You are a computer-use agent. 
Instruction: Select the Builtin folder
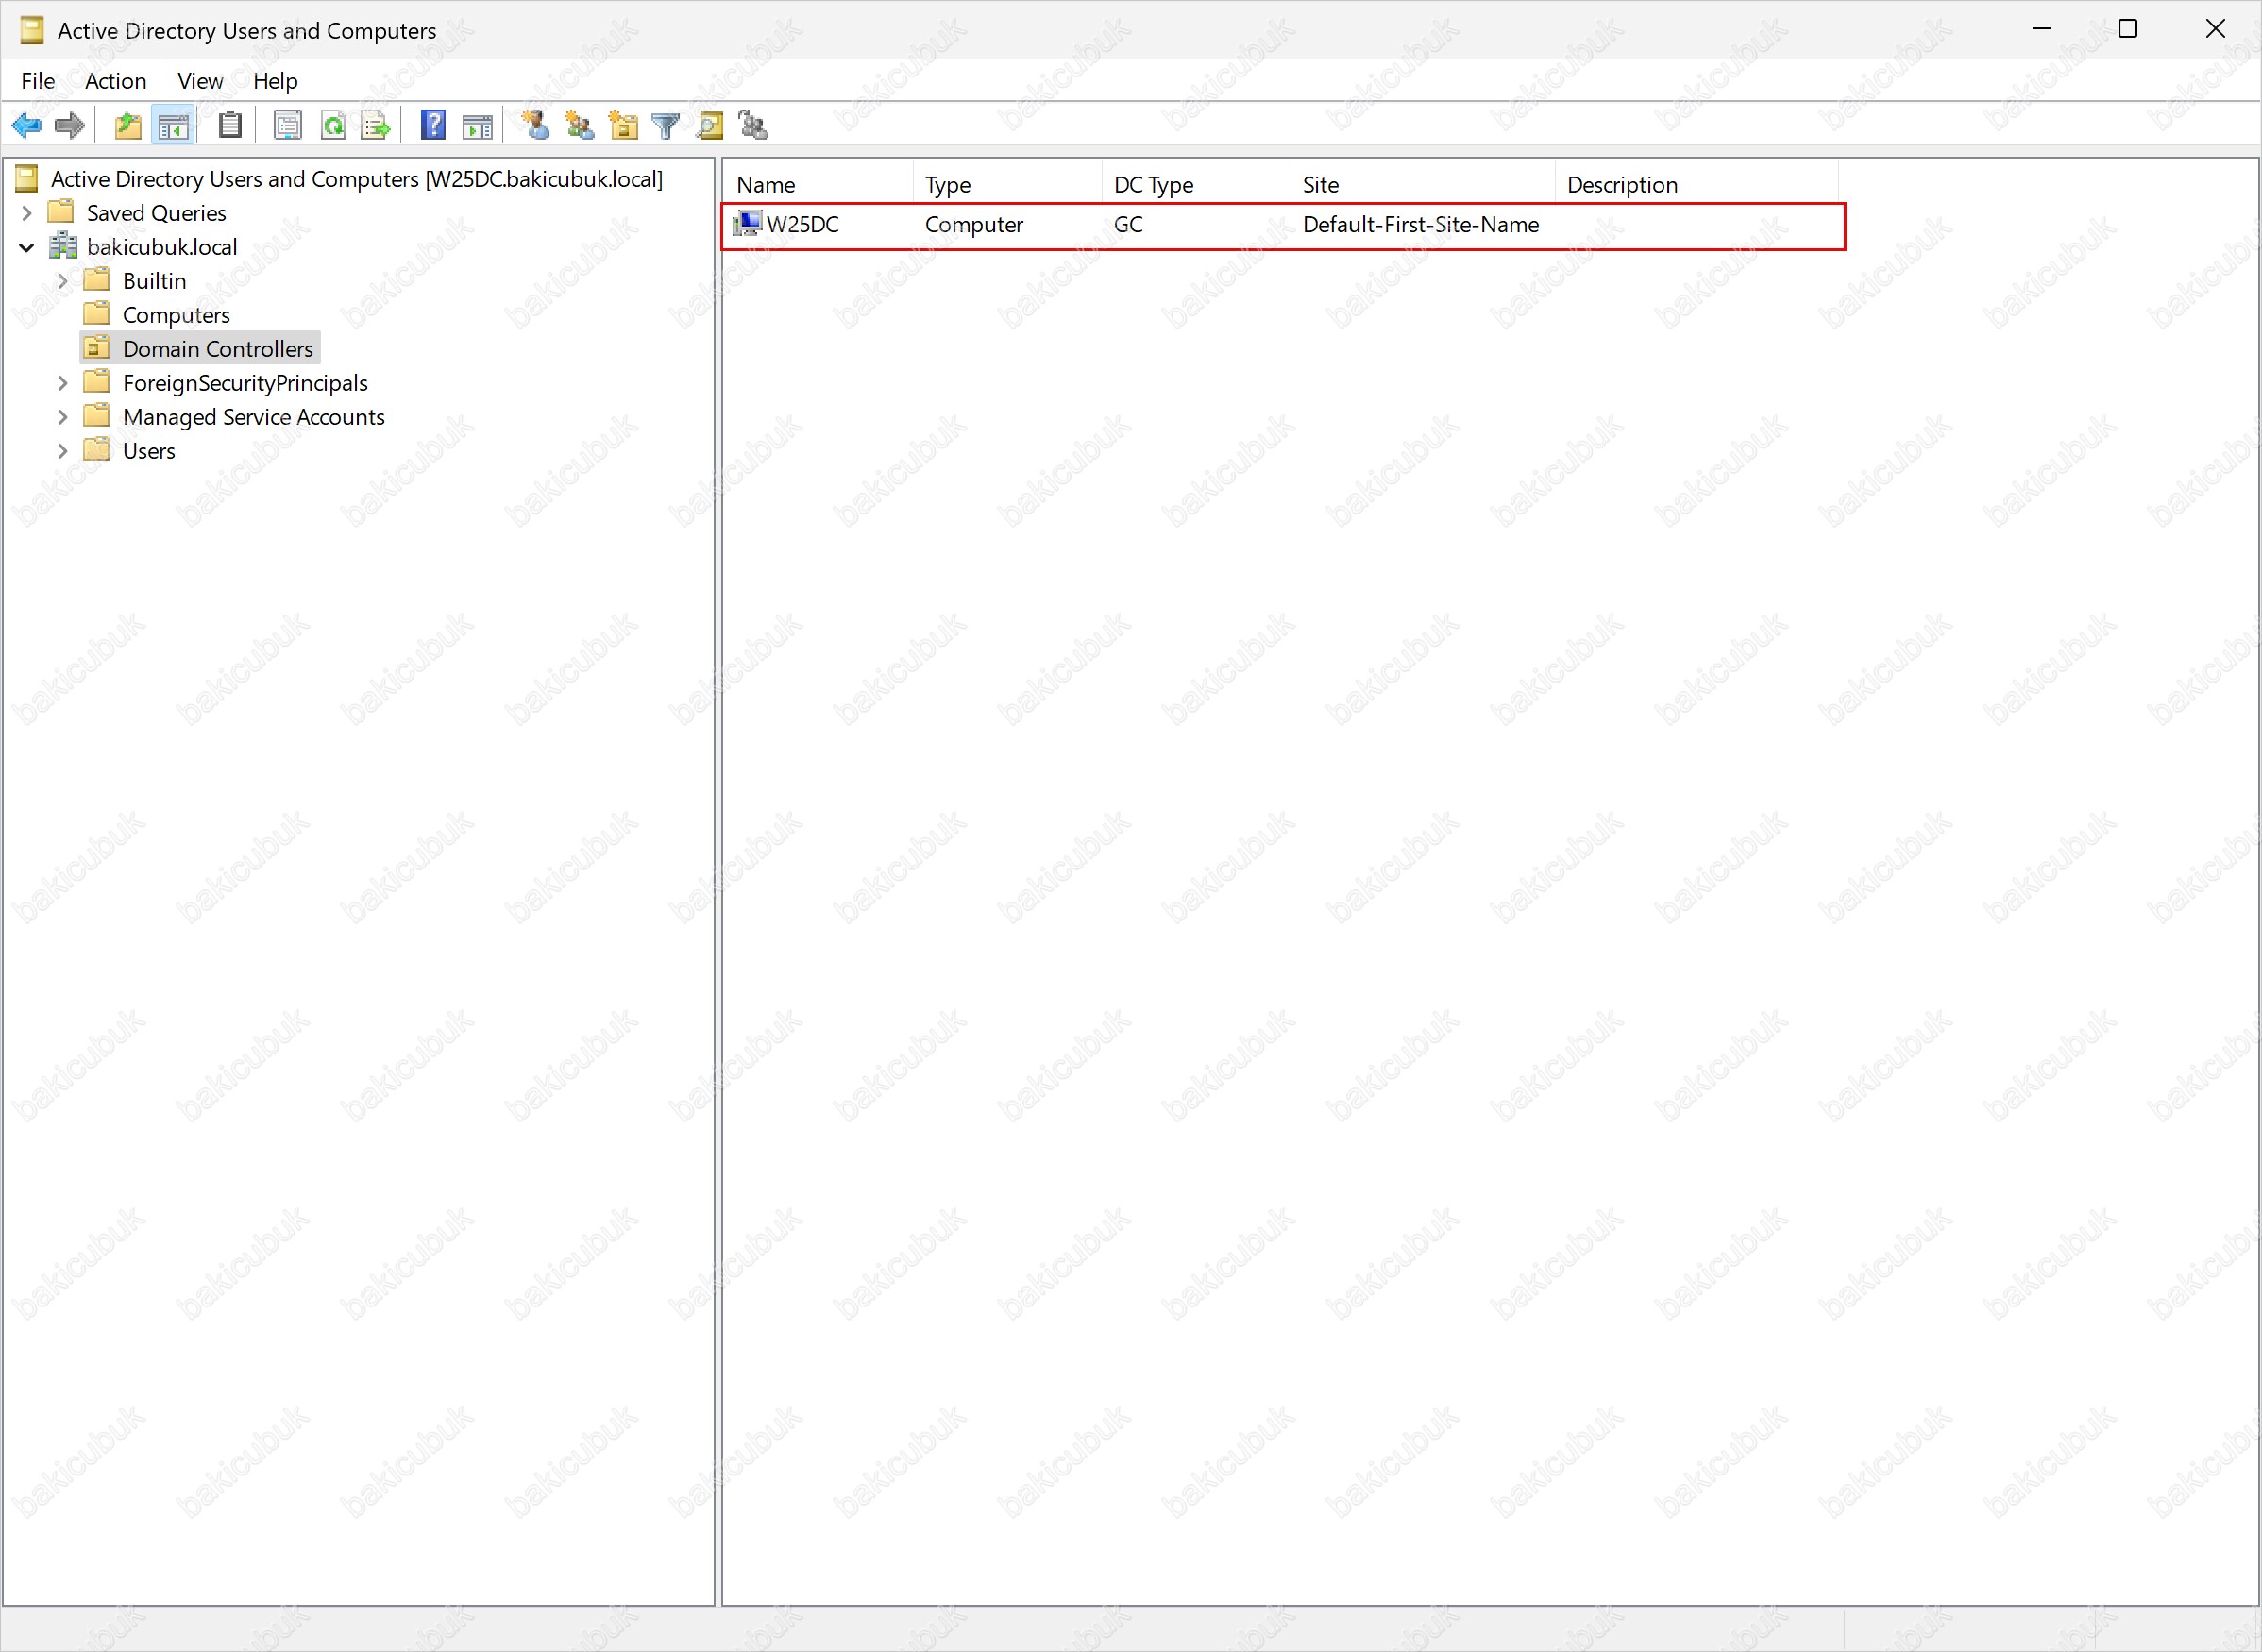coord(155,281)
